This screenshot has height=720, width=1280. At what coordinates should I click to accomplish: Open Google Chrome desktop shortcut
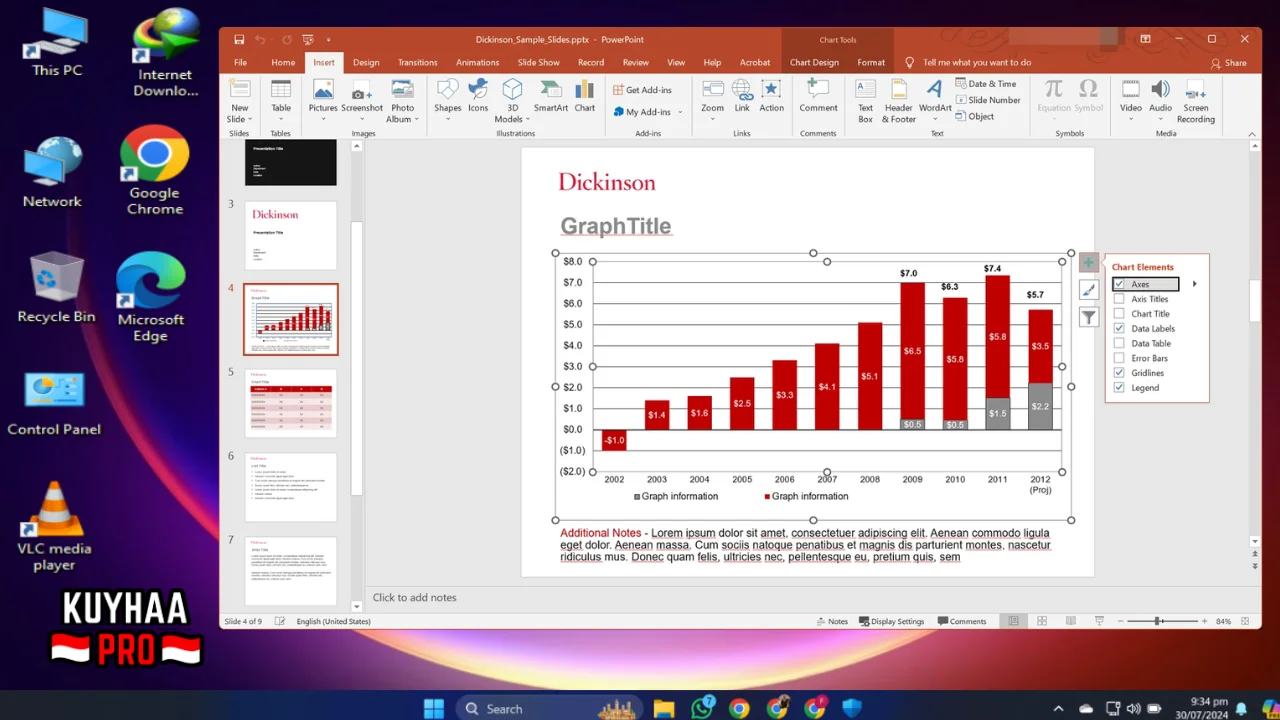(x=155, y=170)
